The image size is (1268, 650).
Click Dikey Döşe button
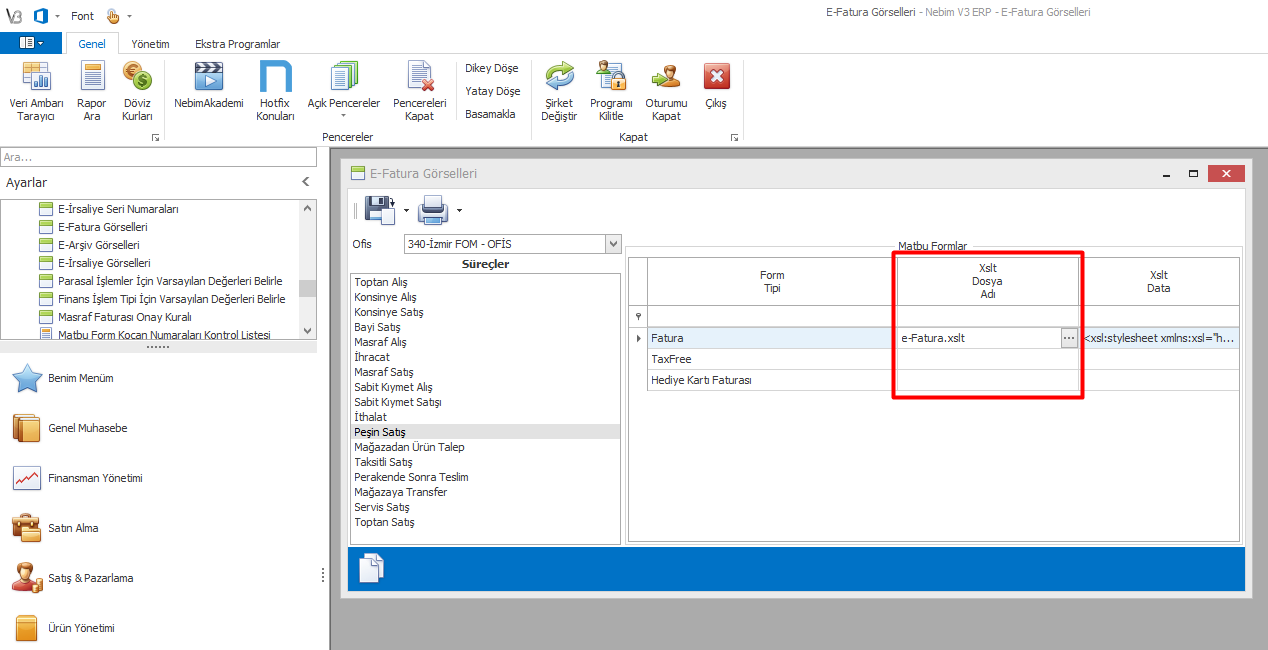click(491, 68)
